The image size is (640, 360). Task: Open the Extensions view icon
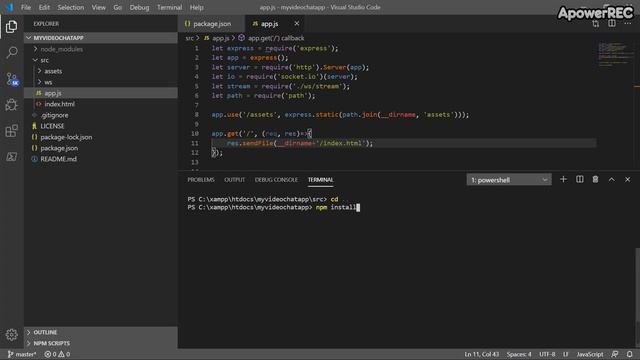point(11,131)
